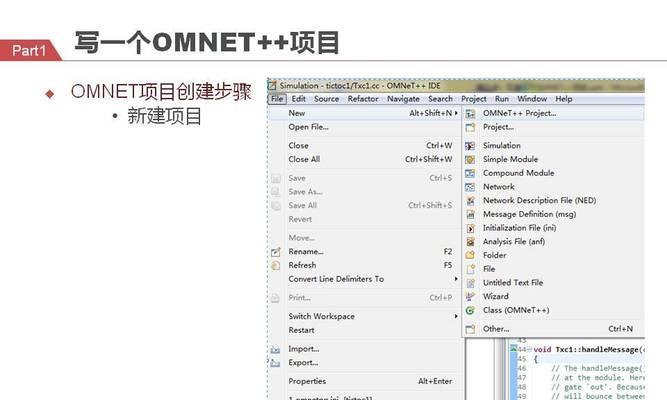This screenshot has width=667, height=400.
Task: Click the Export icon in File menu
Action: (276, 363)
